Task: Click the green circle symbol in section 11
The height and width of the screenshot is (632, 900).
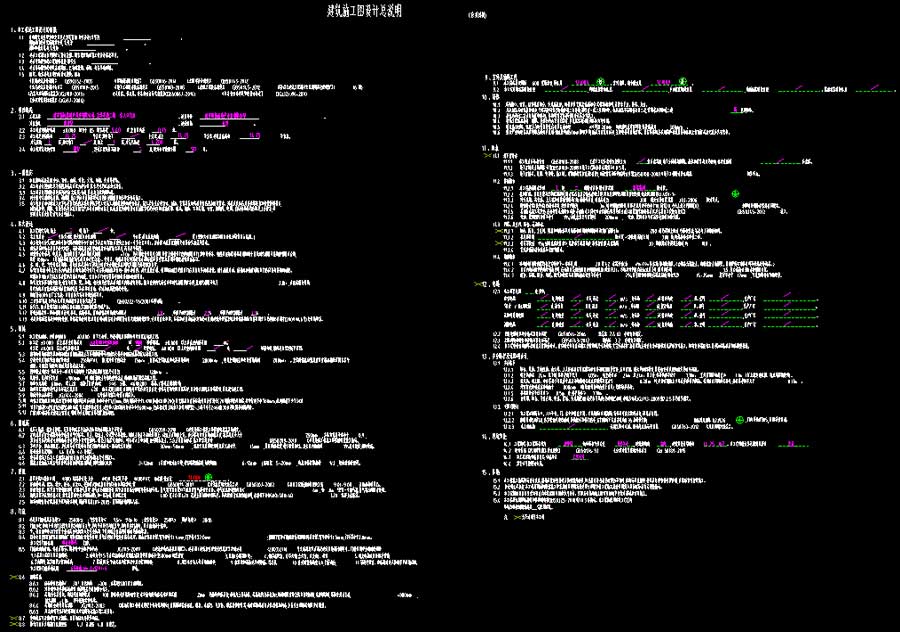Action: tap(736, 193)
